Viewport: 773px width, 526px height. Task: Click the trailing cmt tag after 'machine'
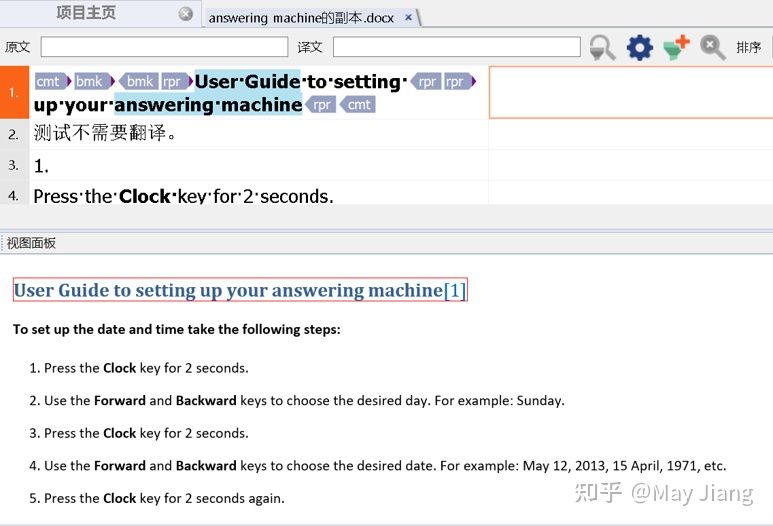[x=359, y=105]
